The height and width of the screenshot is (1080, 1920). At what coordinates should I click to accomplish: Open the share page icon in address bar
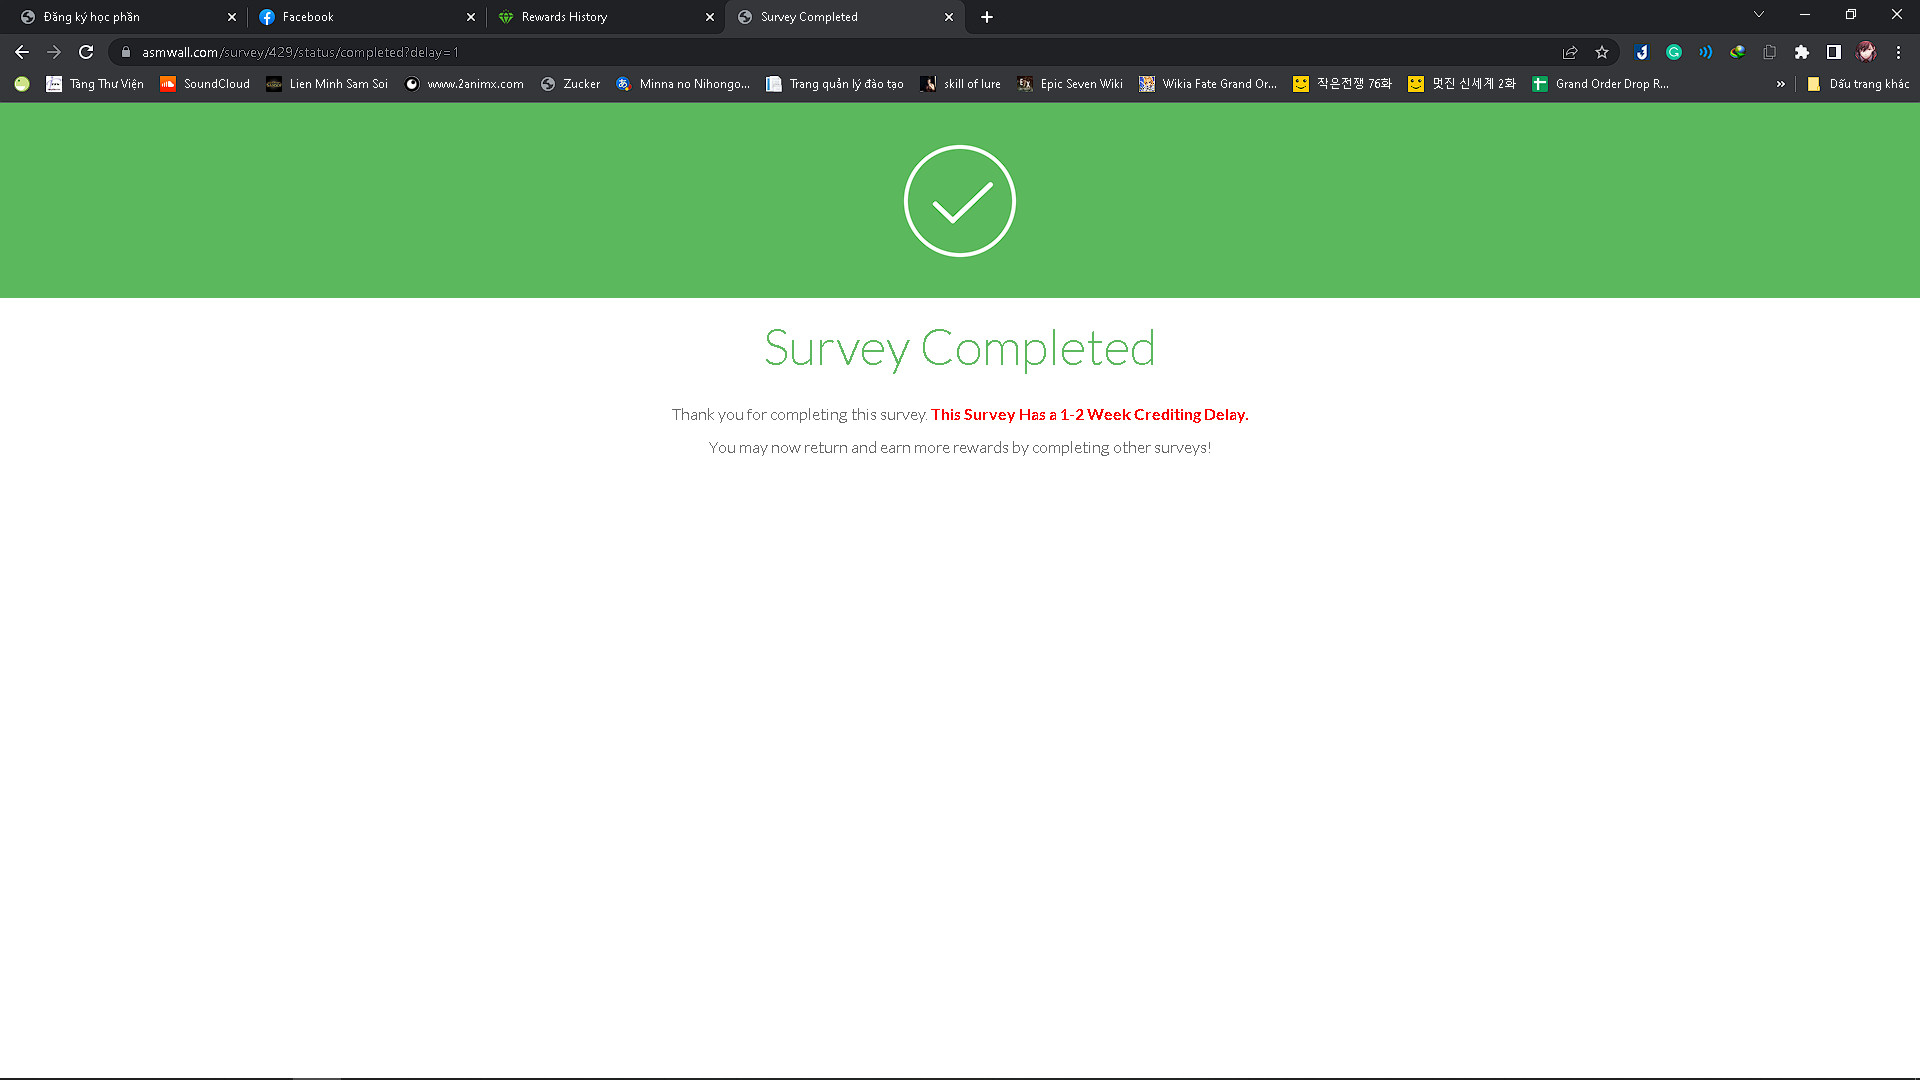click(1570, 52)
